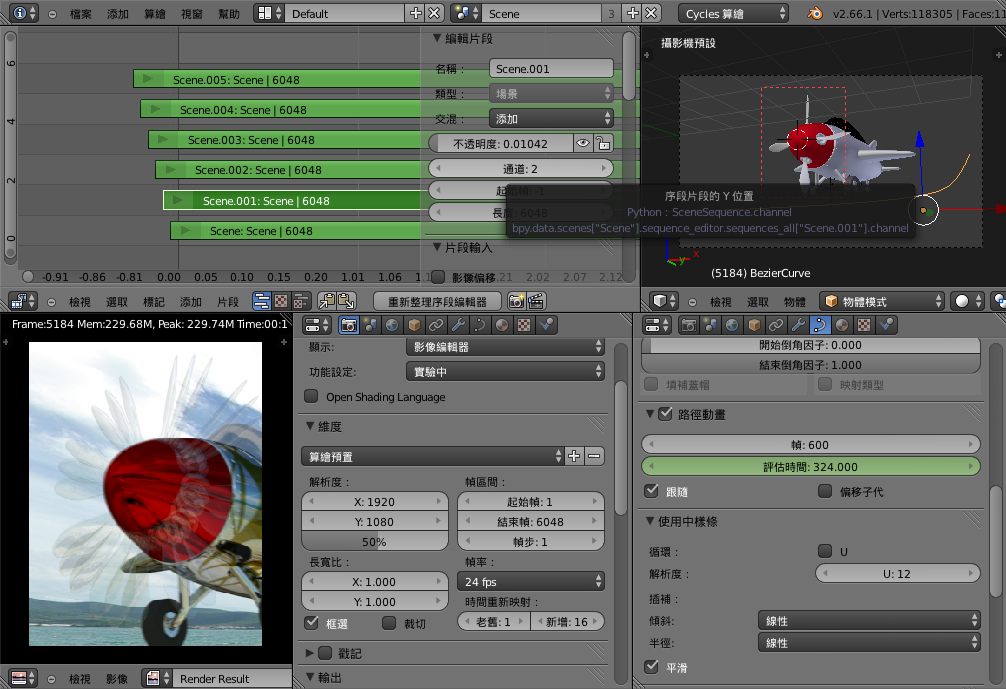This screenshot has width=1006, height=689.
Task: Open the Render tab in the middle properties panel
Action: coord(348,325)
